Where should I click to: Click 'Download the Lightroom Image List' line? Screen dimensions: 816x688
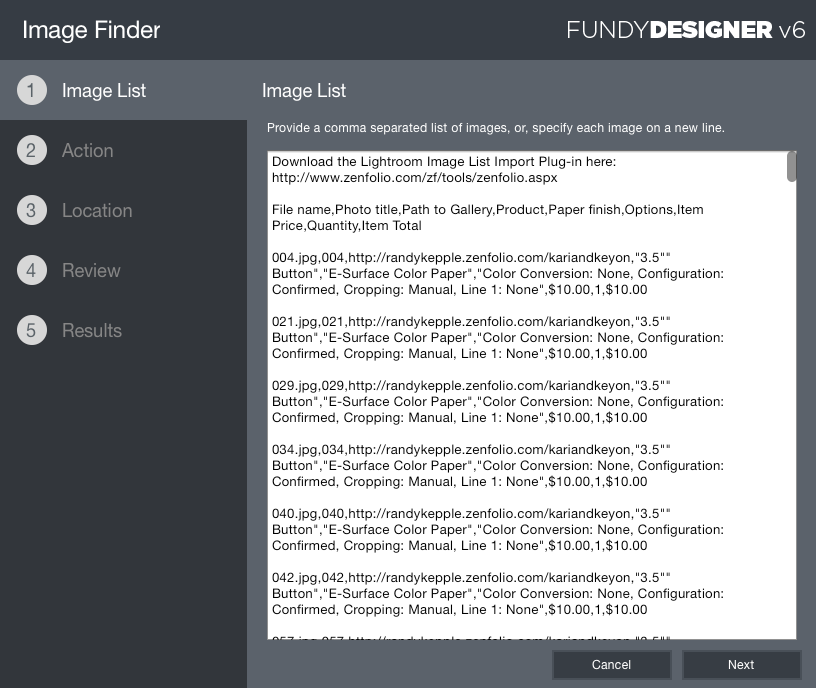click(444, 162)
